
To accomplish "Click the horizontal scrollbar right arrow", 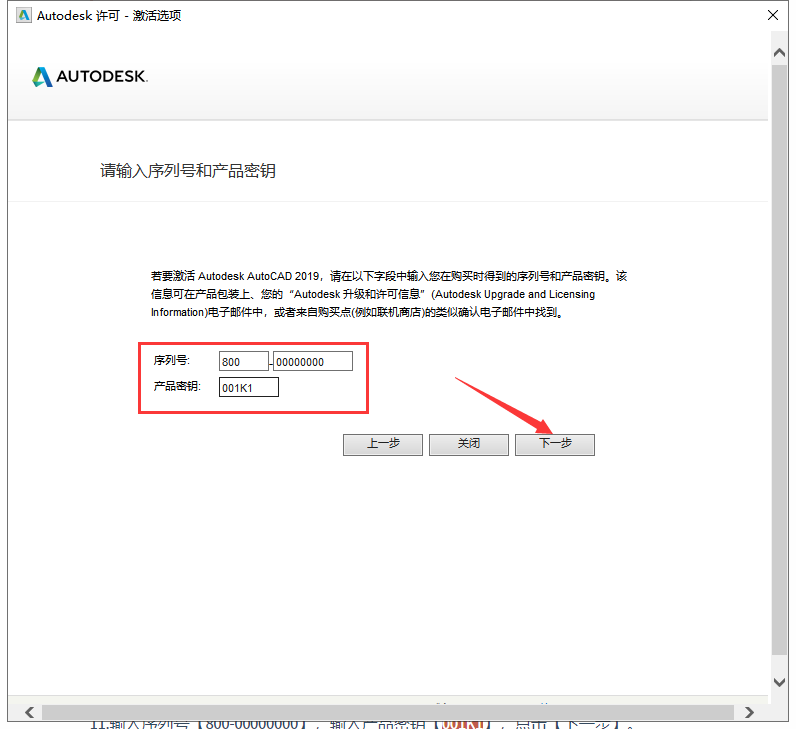I will pos(749,712).
